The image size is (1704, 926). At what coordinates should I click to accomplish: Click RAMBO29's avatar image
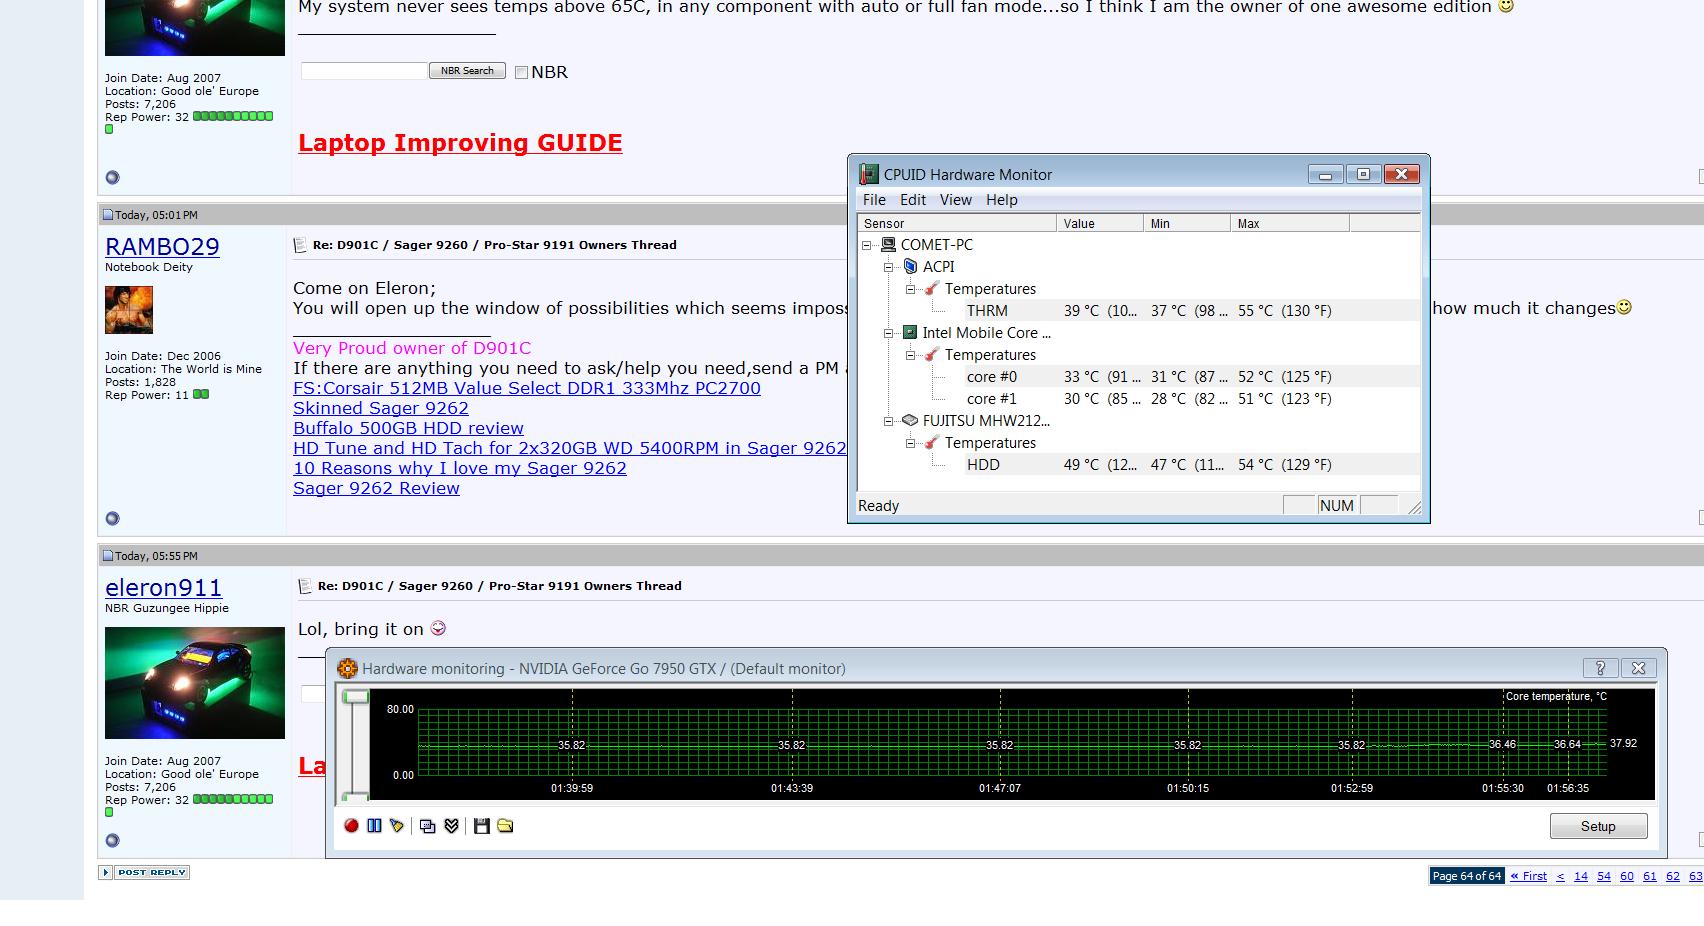click(129, 310)
